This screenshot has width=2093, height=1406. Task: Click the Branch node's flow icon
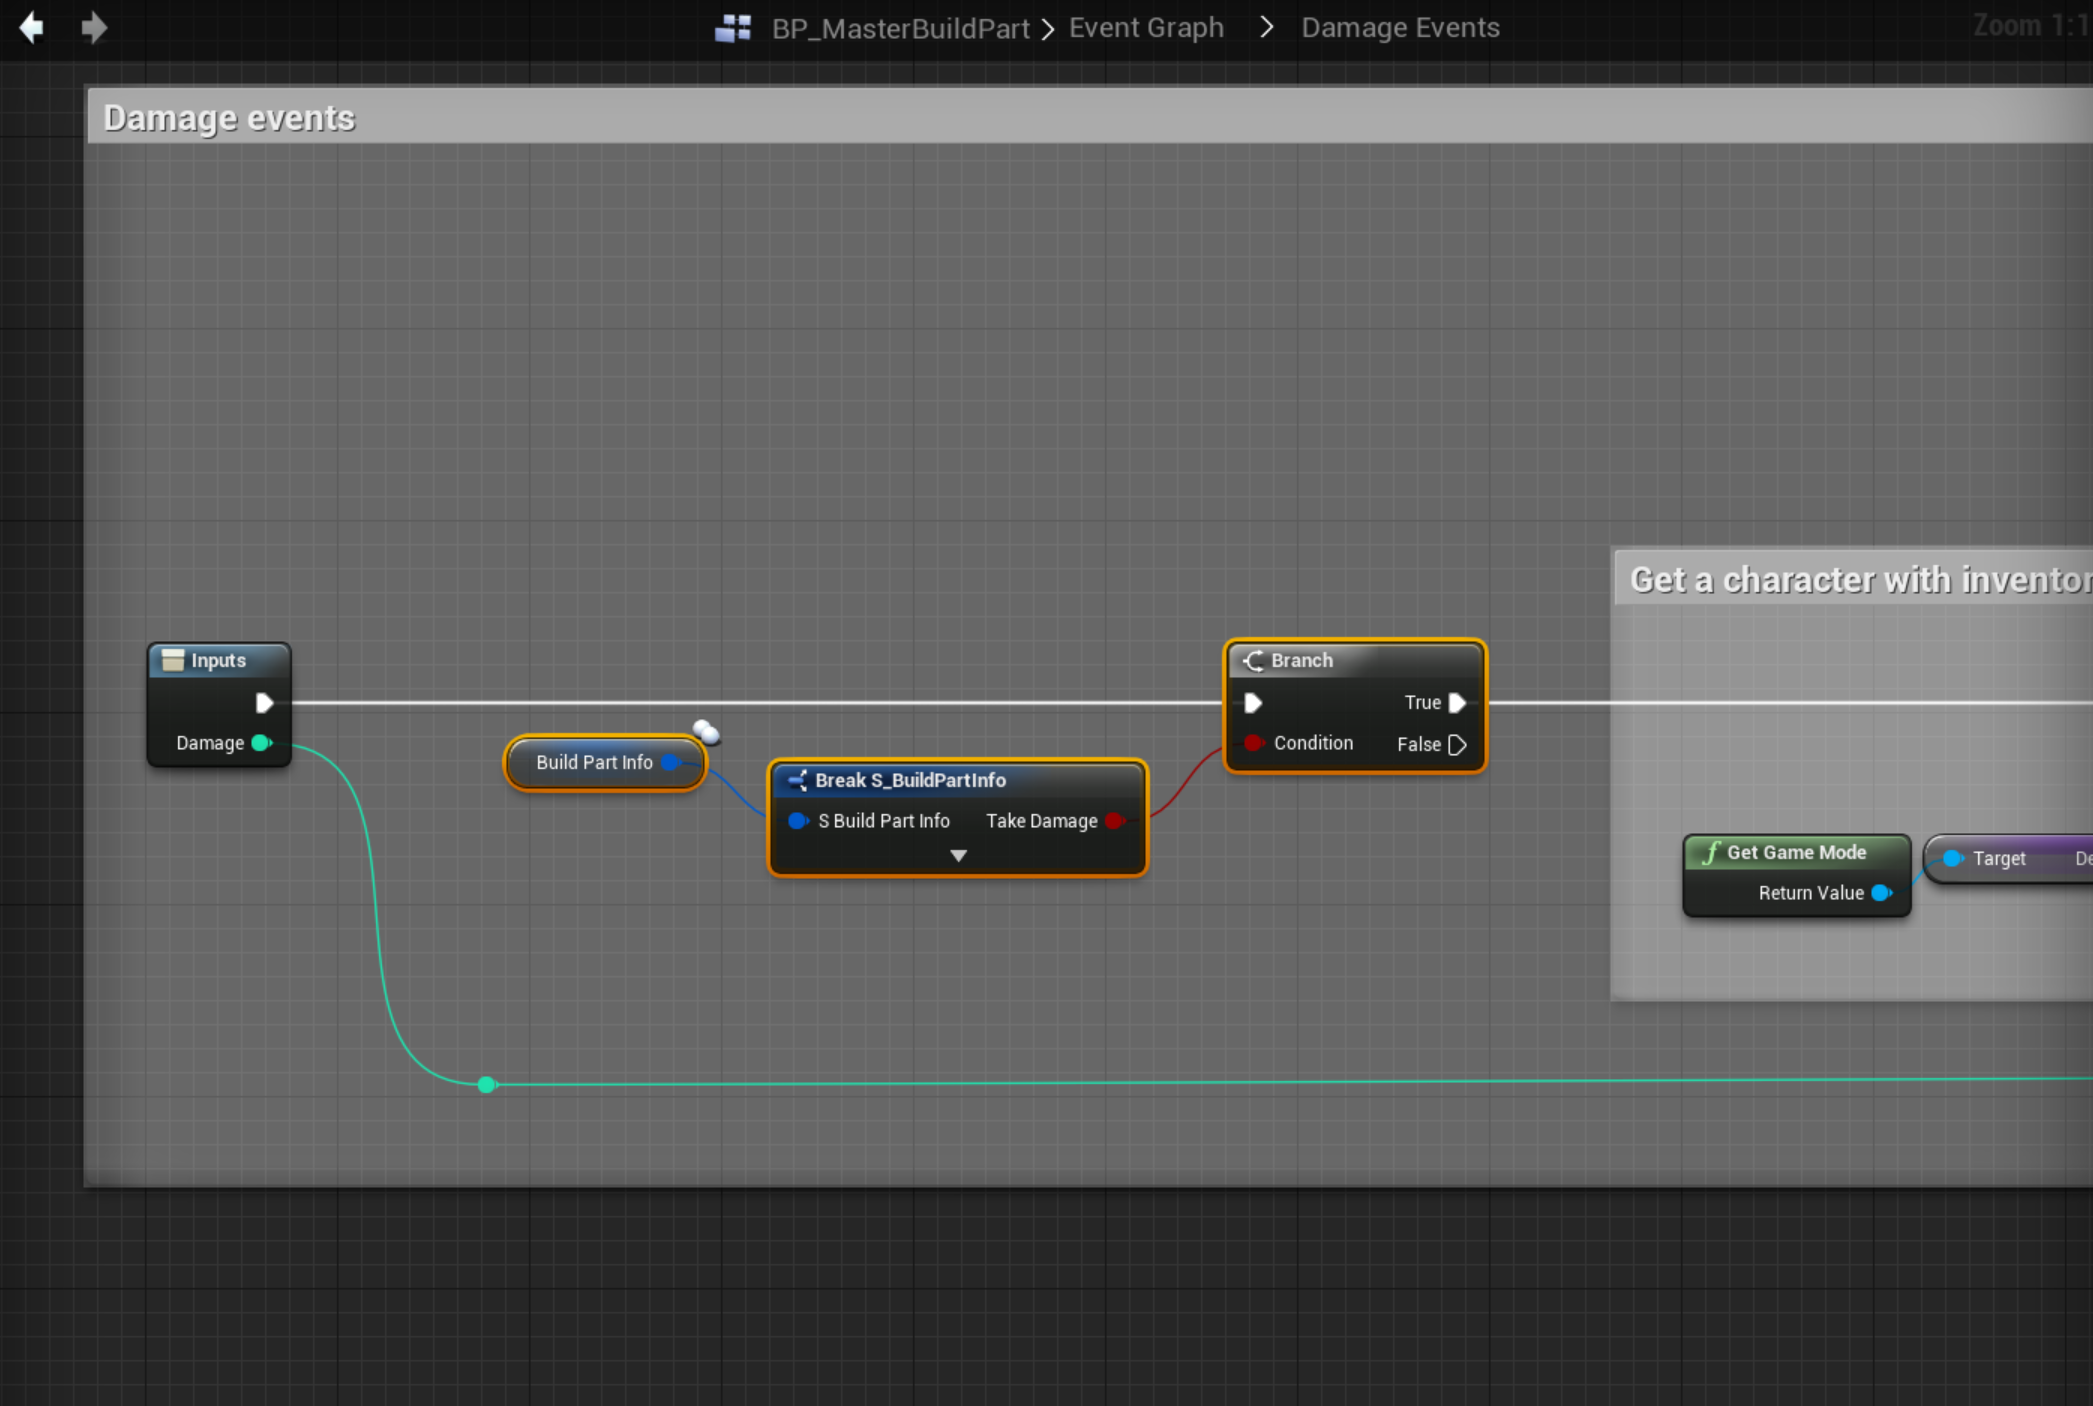tap(1253, 660)
